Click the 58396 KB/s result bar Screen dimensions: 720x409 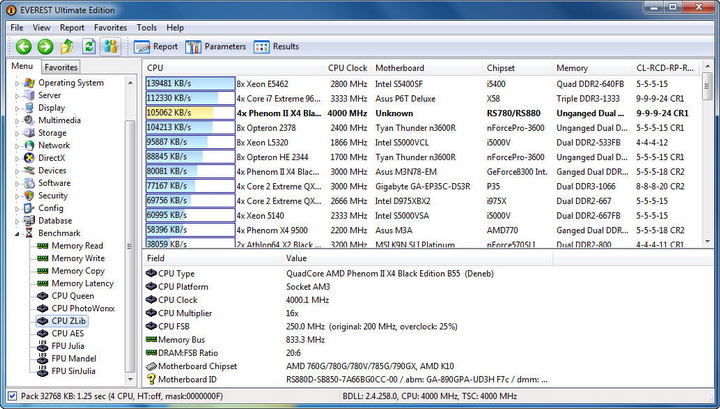pyautogui.click(x=190, y=230)
